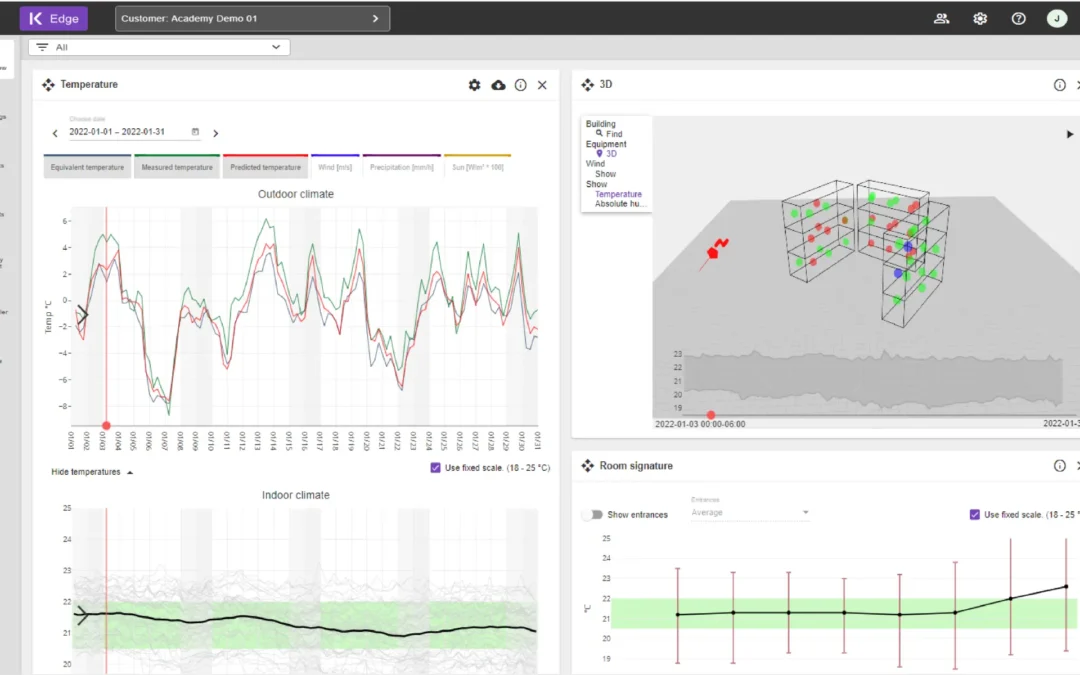Uncheck fixed scale checkbox under Outdoor climate
The height and width of the screenshot is (675, 1080).
(x=435, y=467)
